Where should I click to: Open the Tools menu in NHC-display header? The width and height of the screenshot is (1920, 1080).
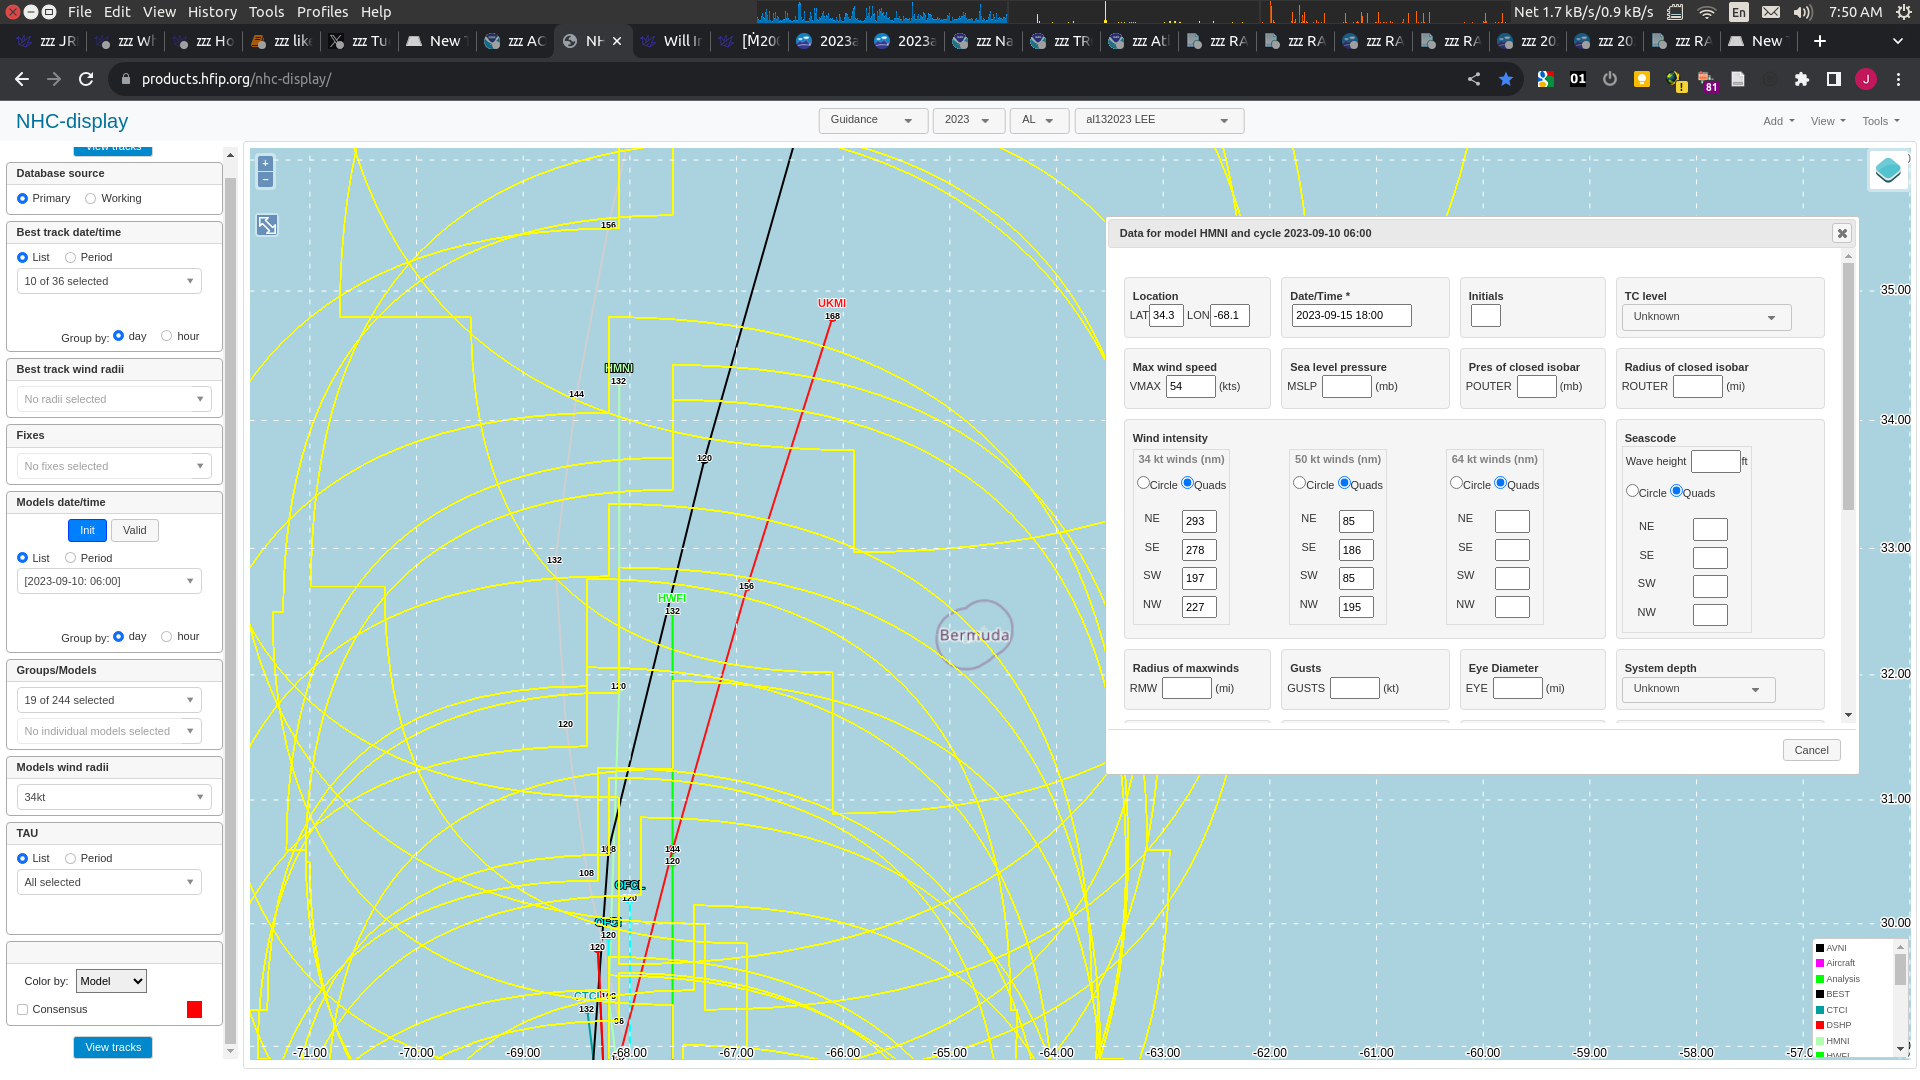[1880, 121]
